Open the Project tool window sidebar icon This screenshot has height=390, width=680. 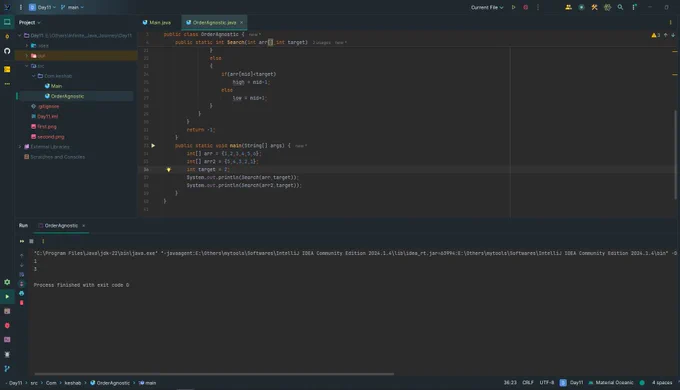[7, 22]
